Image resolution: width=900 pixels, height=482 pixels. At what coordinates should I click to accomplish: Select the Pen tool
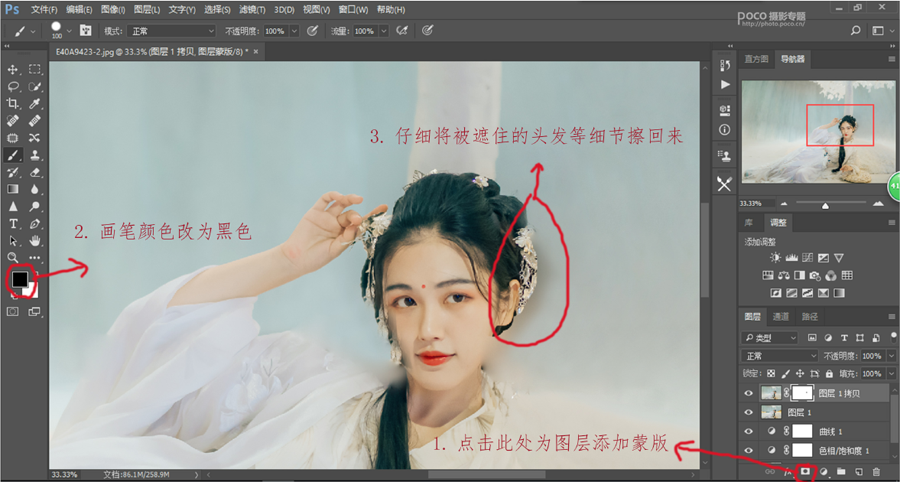pos(34,223)
